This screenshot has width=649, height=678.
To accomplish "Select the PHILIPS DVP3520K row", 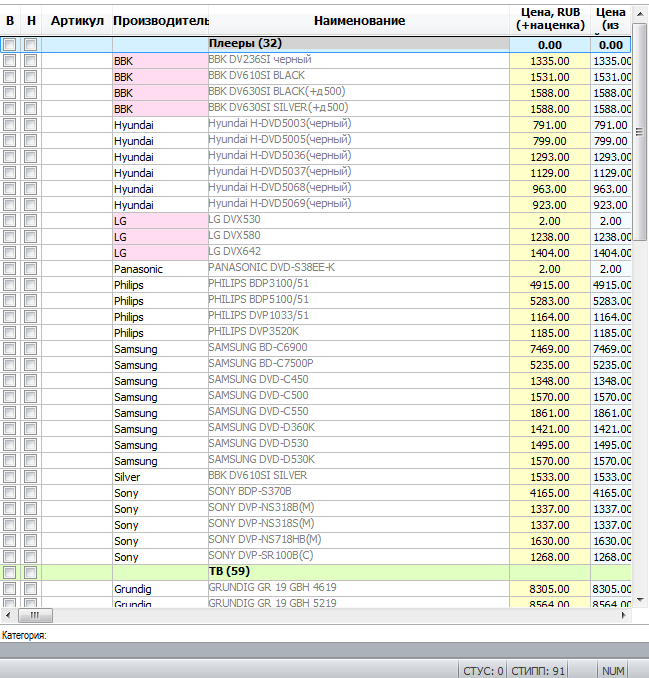I will [315, 333].
